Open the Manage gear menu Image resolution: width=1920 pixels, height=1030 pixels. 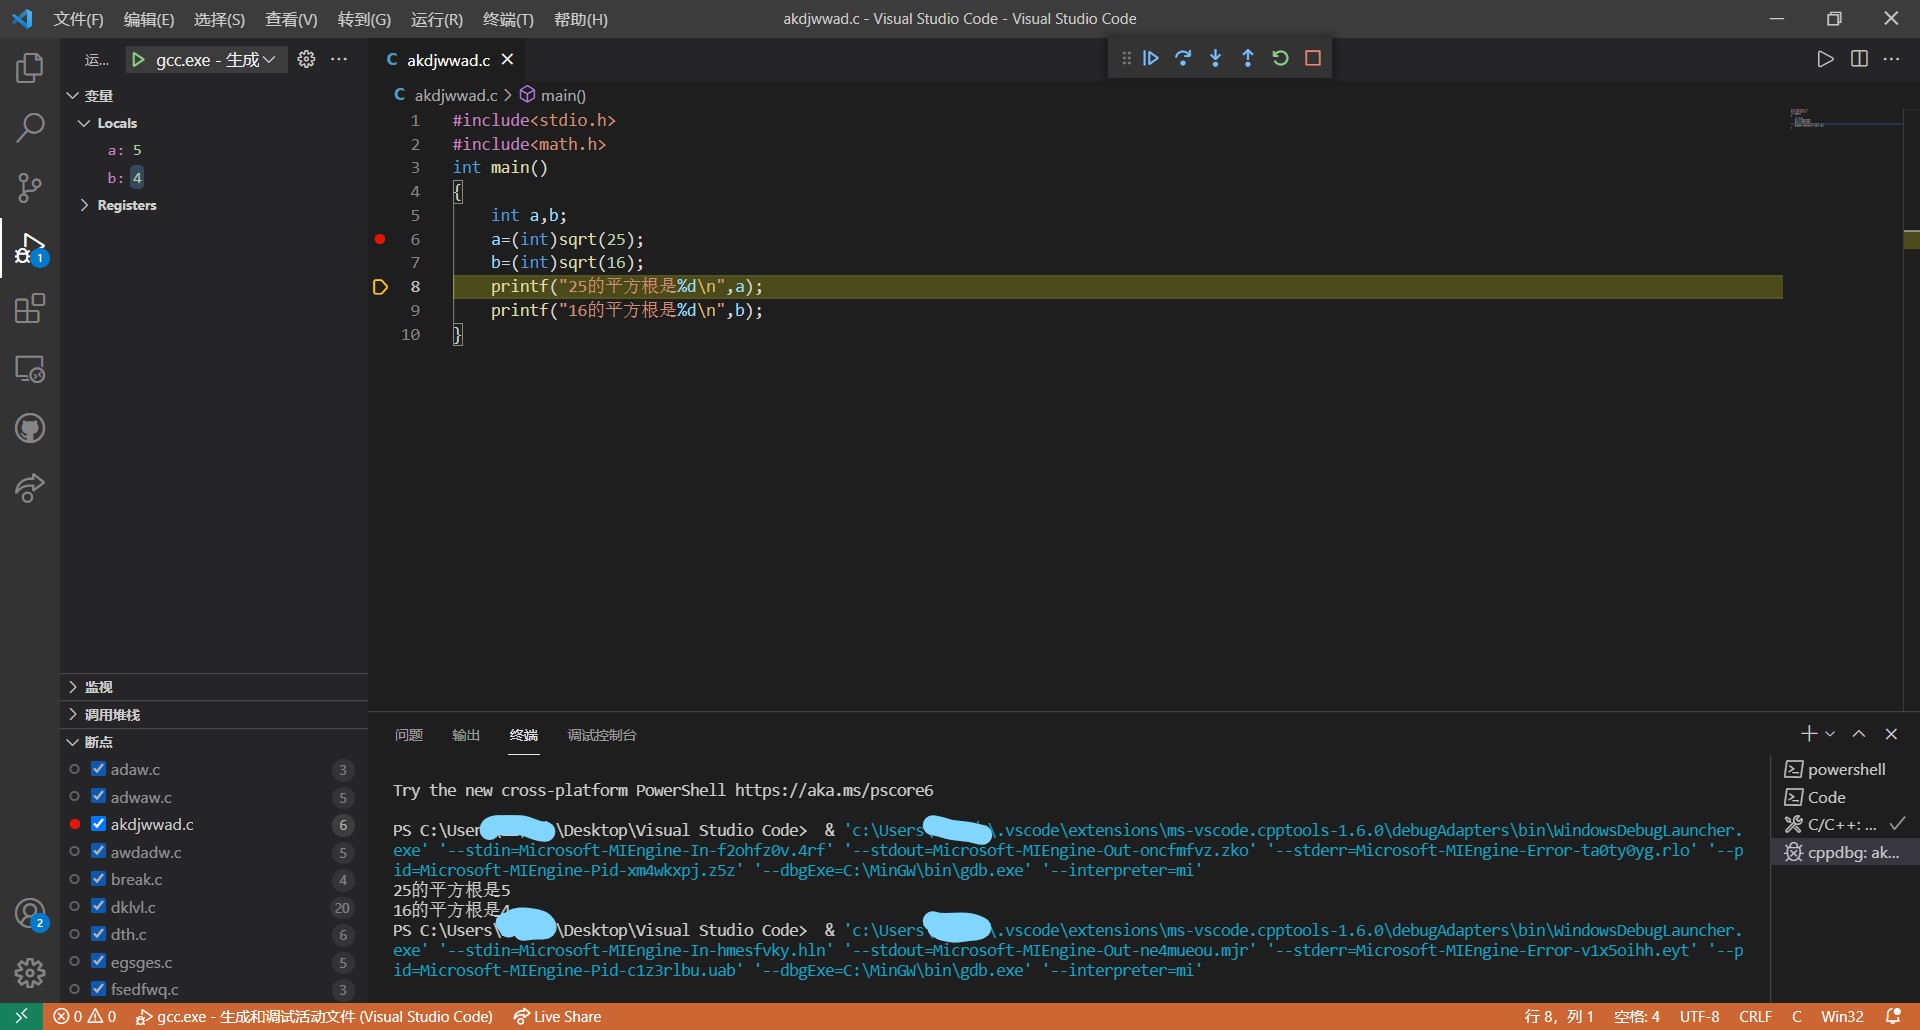(x=30, y=973)
